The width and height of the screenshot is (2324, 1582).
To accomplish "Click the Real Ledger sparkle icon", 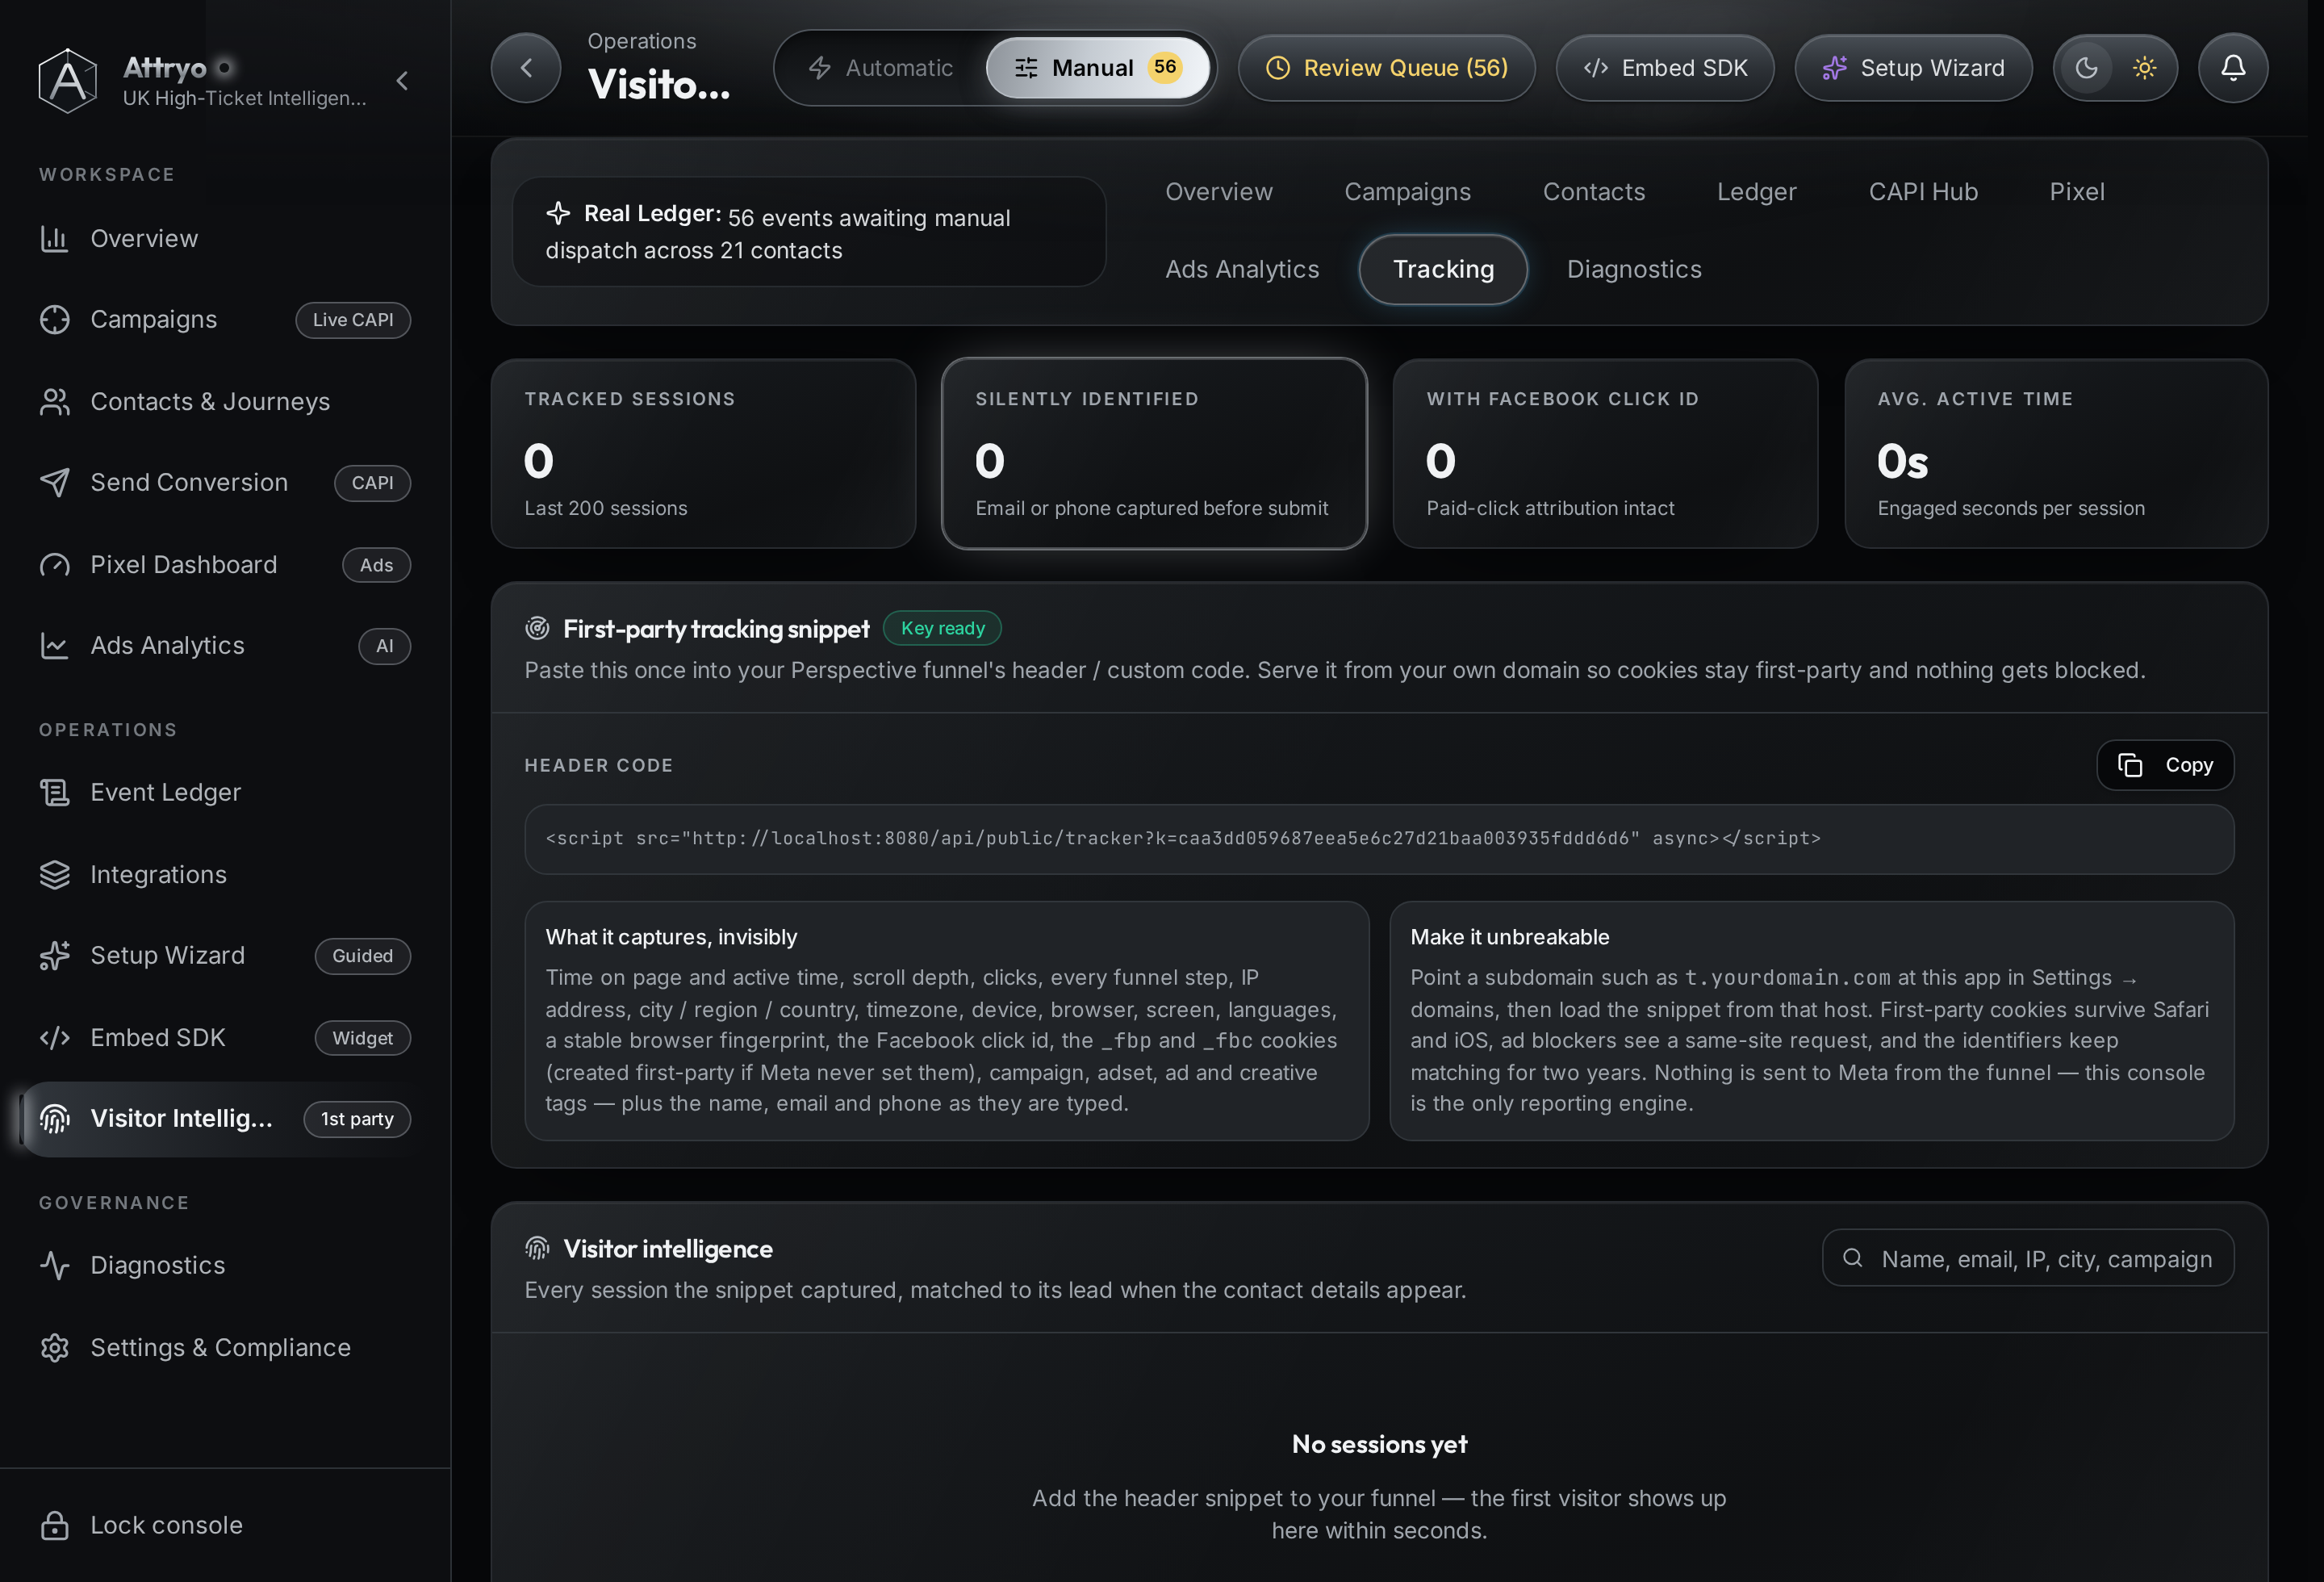I will 558,213.
